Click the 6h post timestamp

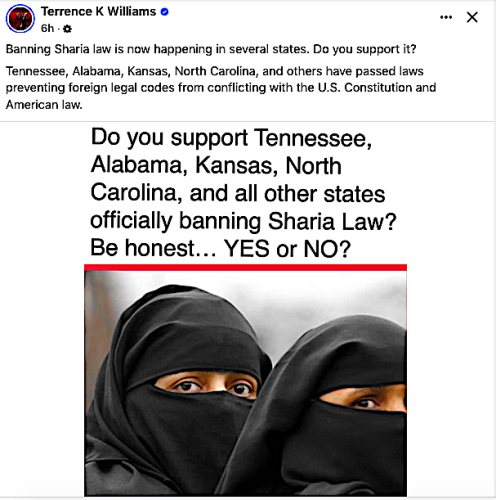click(x=47, y=28)
